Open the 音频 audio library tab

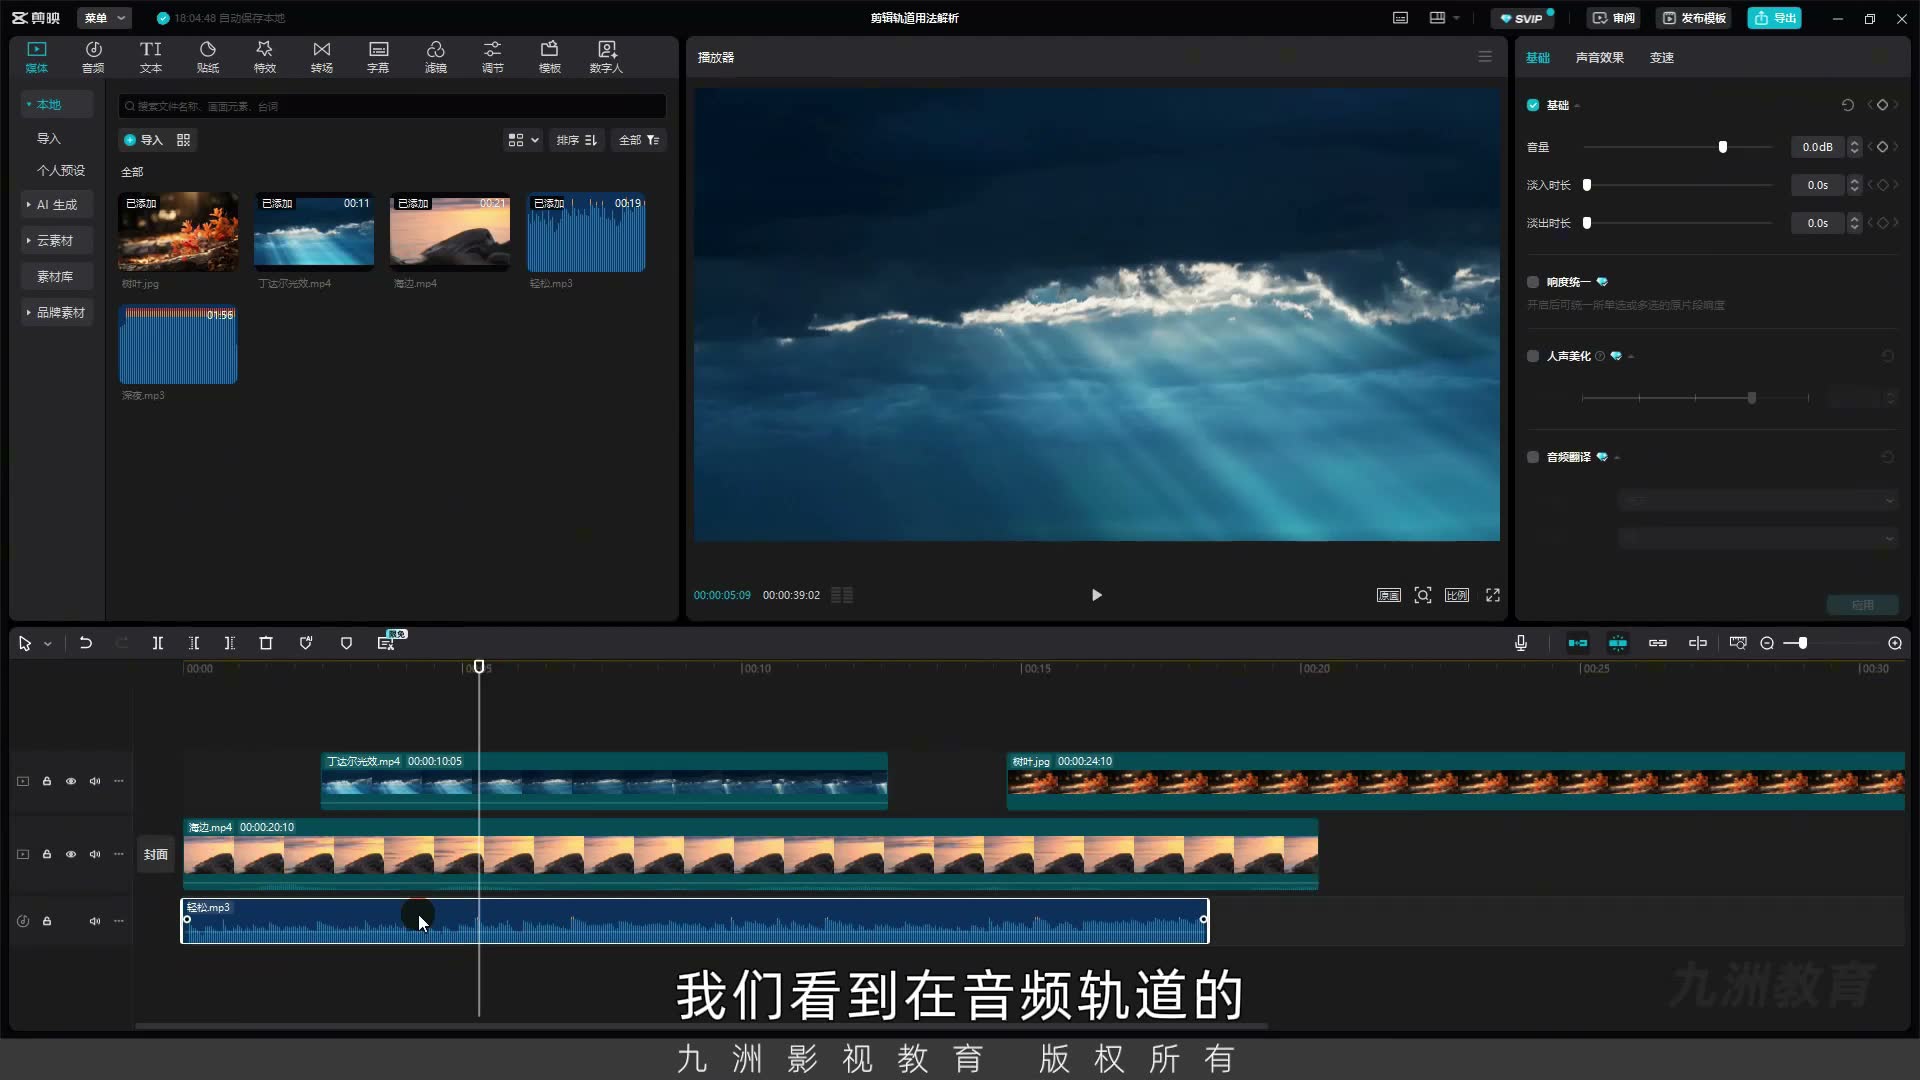(93, 57)
